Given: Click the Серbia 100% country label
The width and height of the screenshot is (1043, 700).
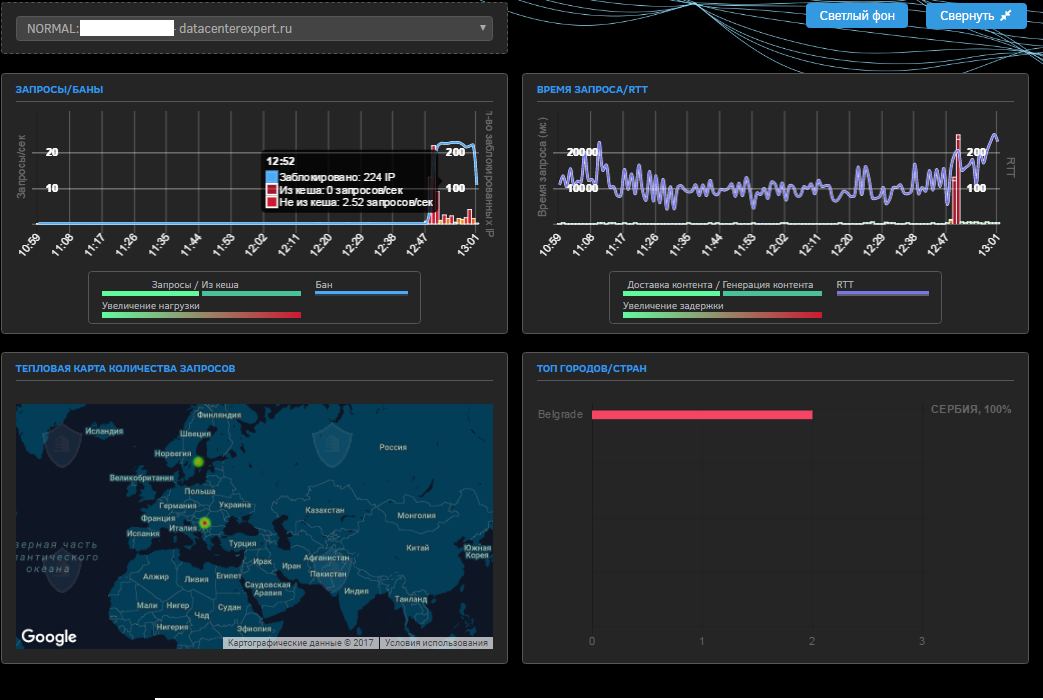Looking at the screenshot, I should (970, 409).
